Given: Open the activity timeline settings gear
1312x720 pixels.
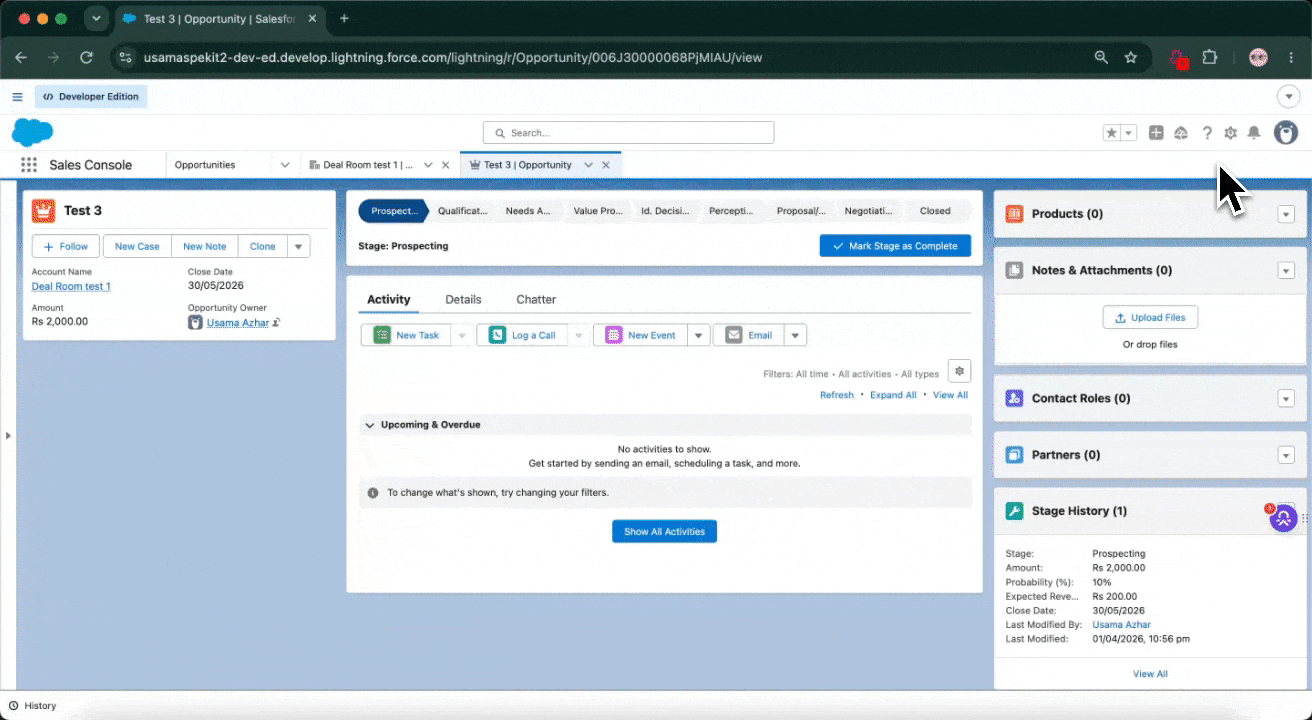Looking at the screenshot, I should (x=959, y=371).
